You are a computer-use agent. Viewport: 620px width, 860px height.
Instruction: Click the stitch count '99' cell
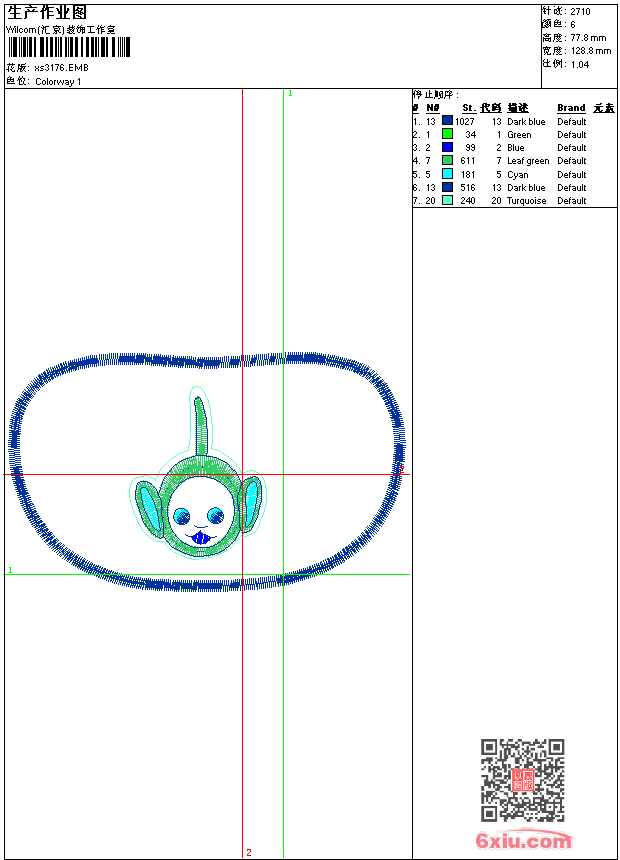[470, 148]
